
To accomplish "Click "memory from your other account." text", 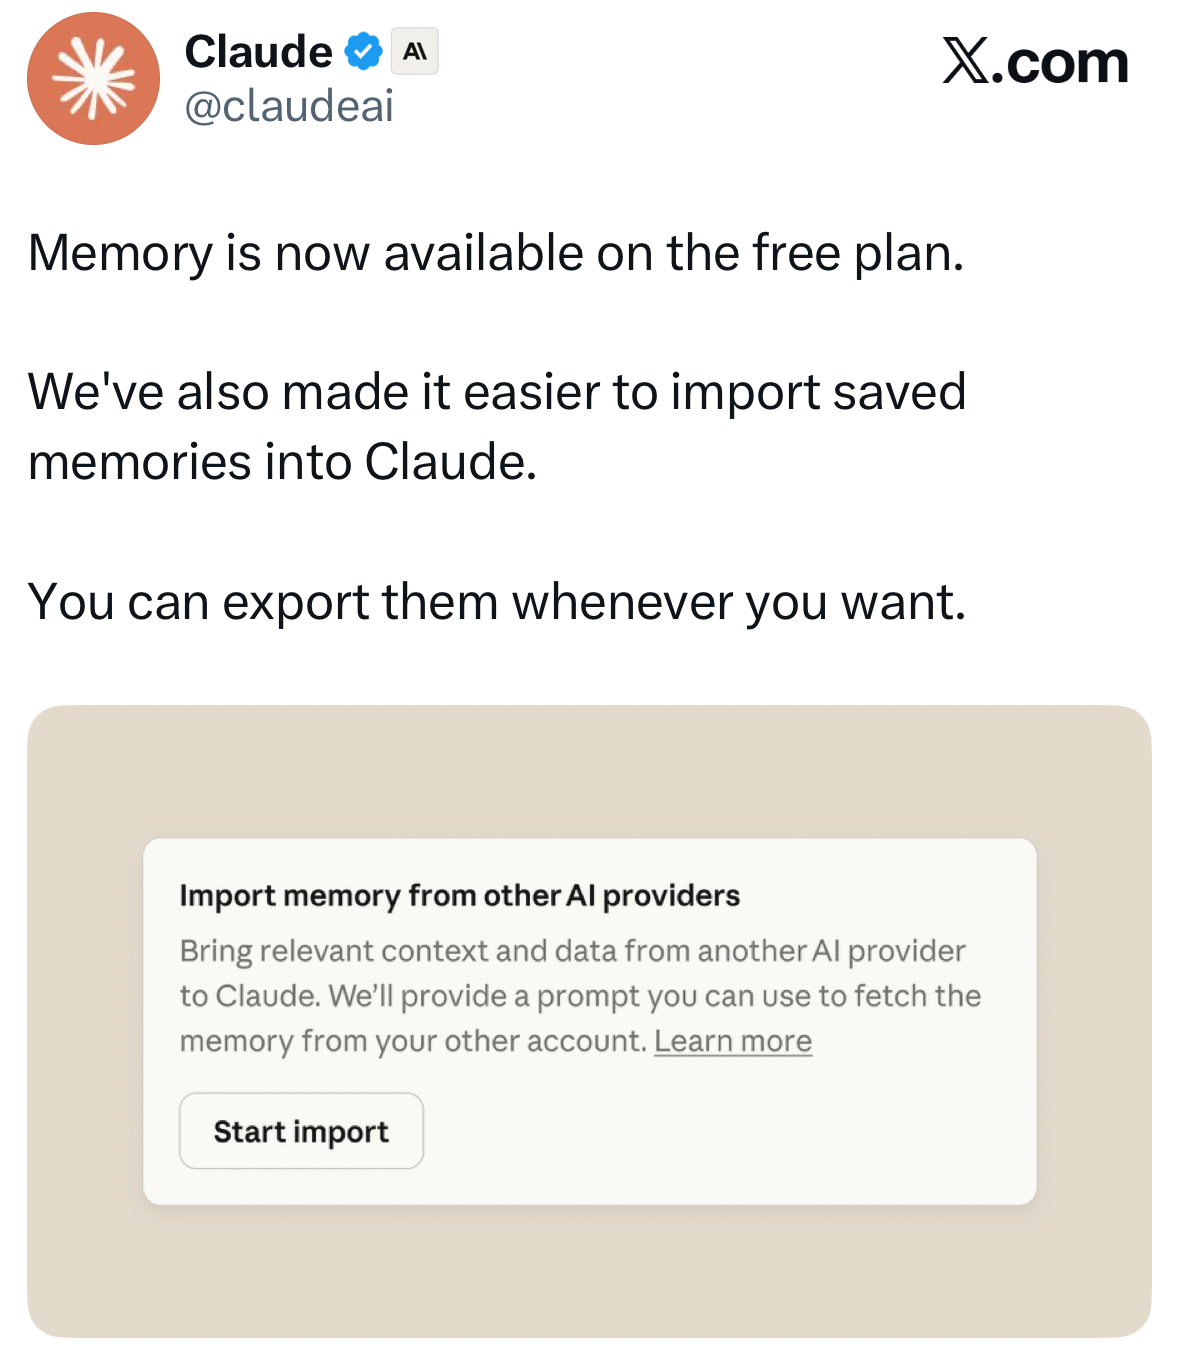I will [414, 1041].
